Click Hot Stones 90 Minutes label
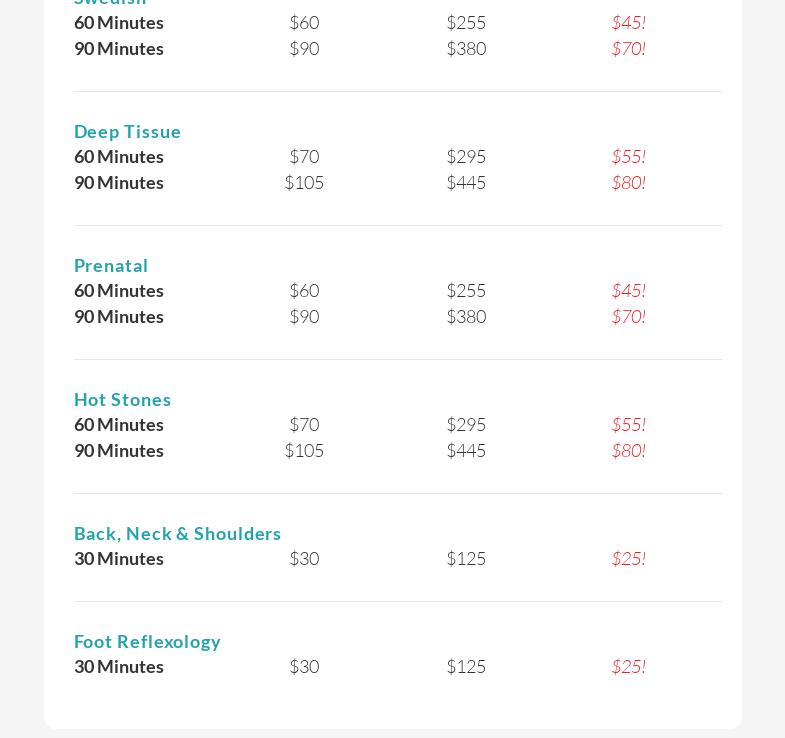This screenshot has width=785, height=738. [119, 450]
